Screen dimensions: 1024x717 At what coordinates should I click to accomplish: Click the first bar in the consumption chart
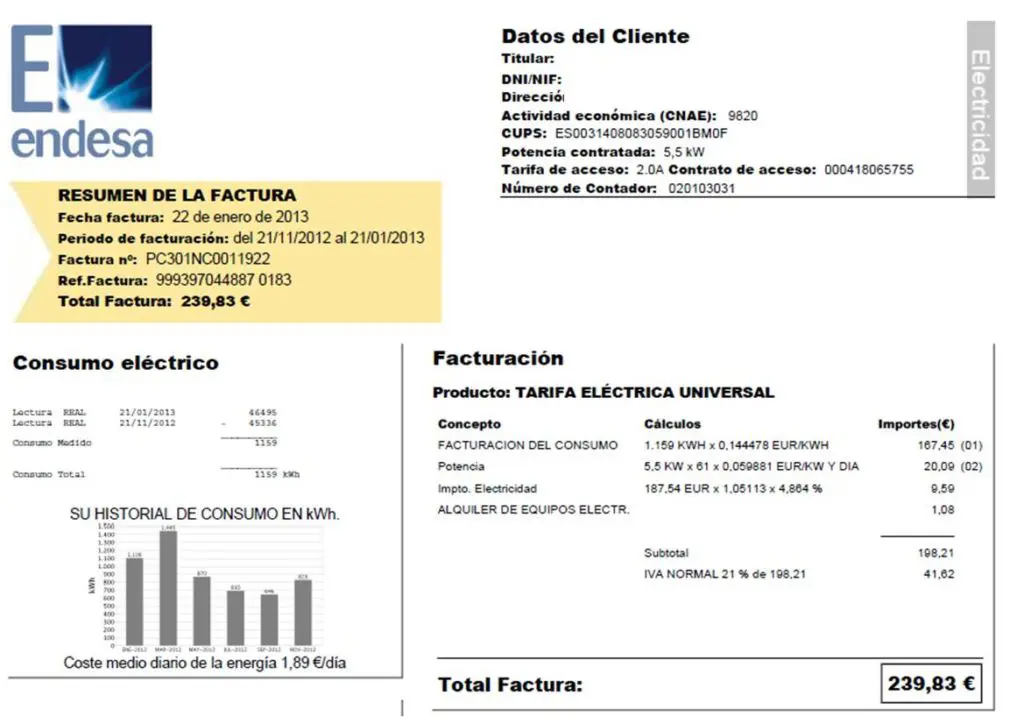tap(134, 600)
